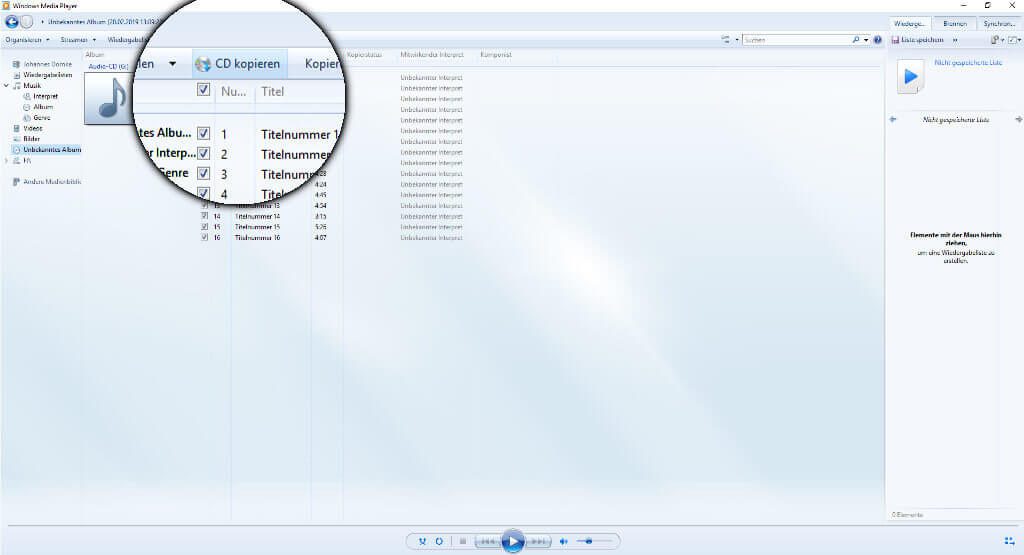Sort by the Komponist column header
The height and width of the screenshot is (555, 1024).
point(496,55)
